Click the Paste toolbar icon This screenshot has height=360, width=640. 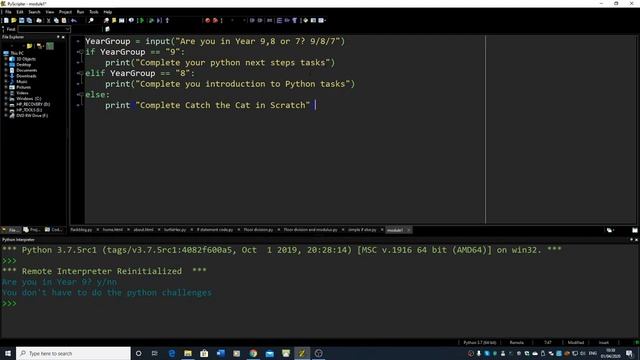pos(64,20)
